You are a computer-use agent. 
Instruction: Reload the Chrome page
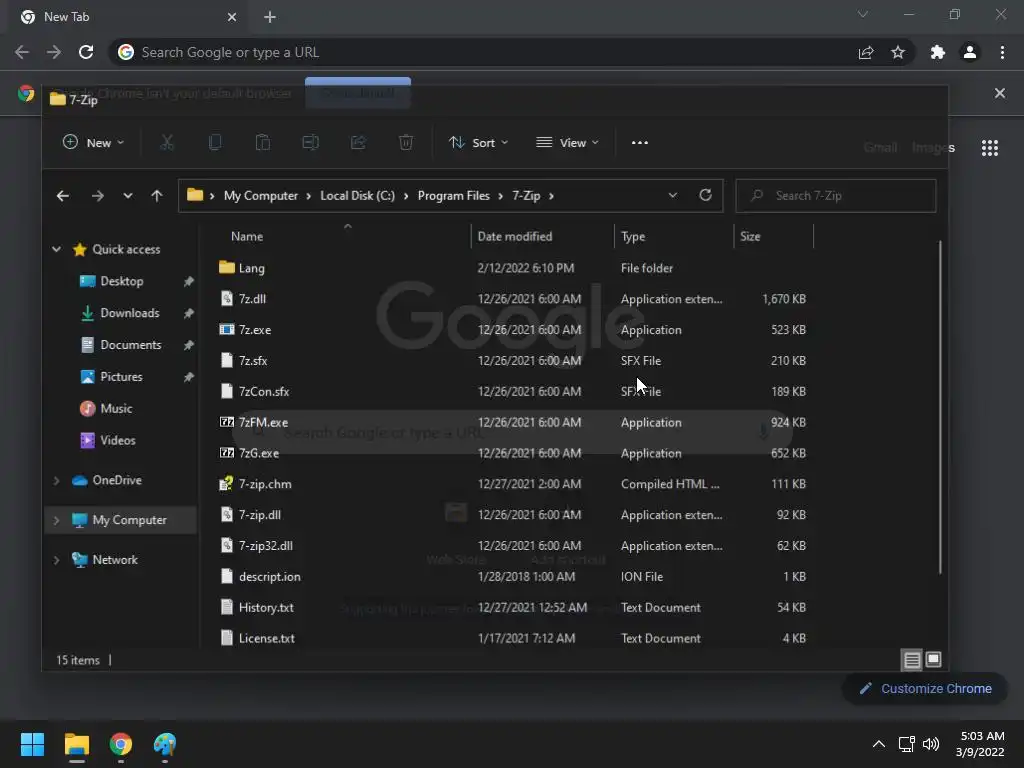point(86,52)
